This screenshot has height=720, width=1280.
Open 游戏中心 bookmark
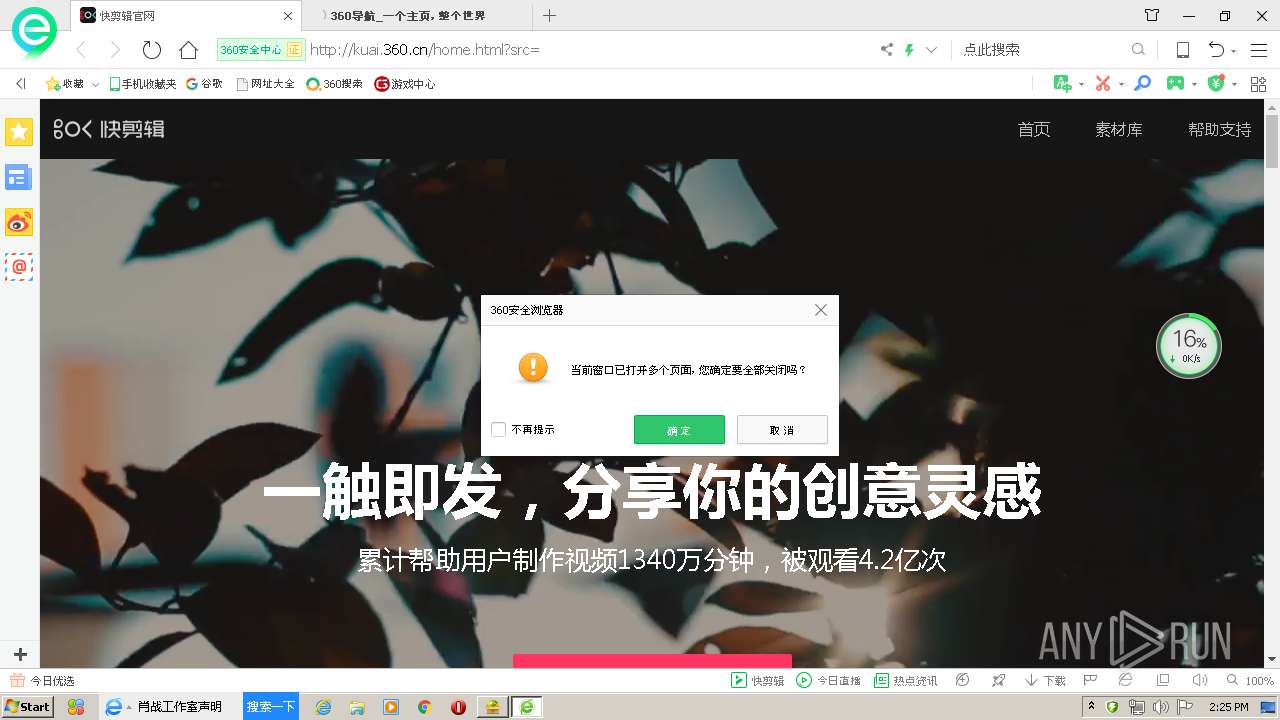pyautogui.click(x=405, y=84)
